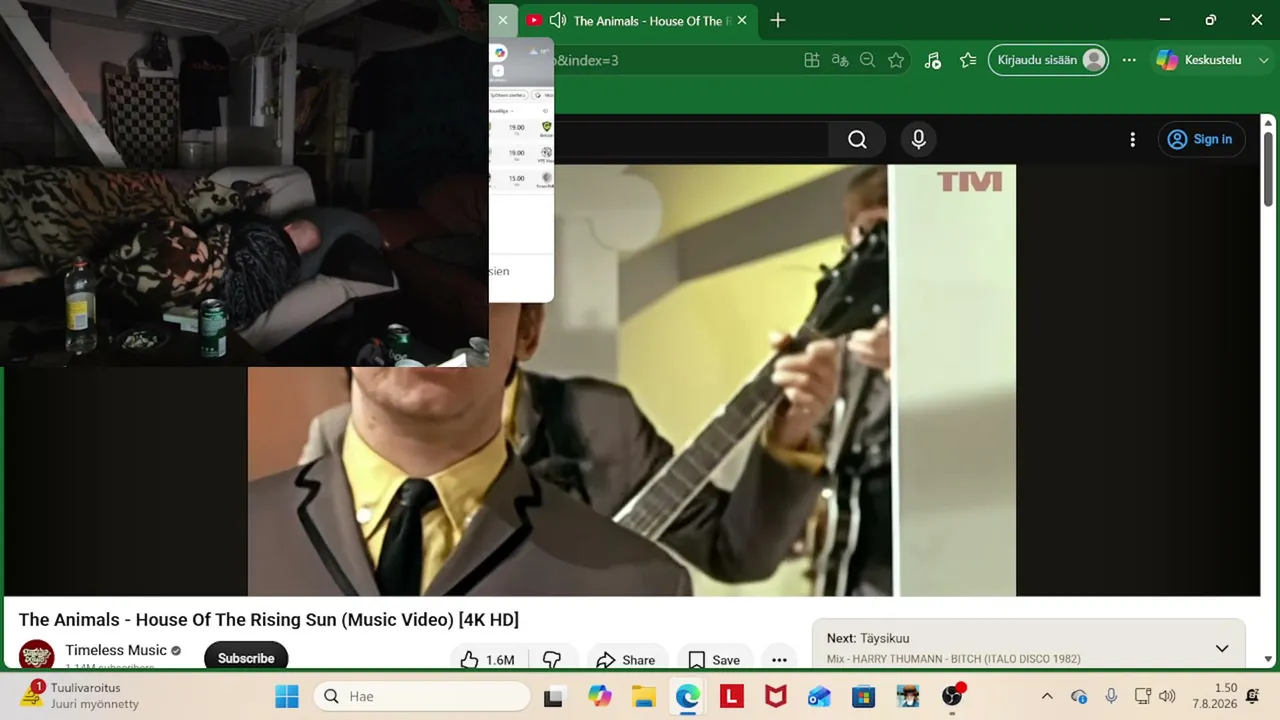Mute the tab using speaker icon

[x=558, y=21]
